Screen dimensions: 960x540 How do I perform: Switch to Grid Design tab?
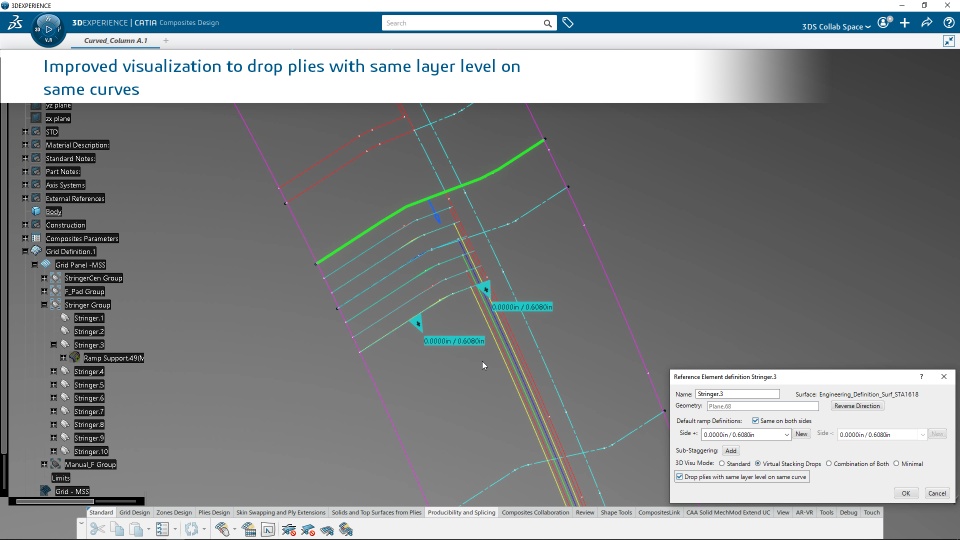coord(134,512)
